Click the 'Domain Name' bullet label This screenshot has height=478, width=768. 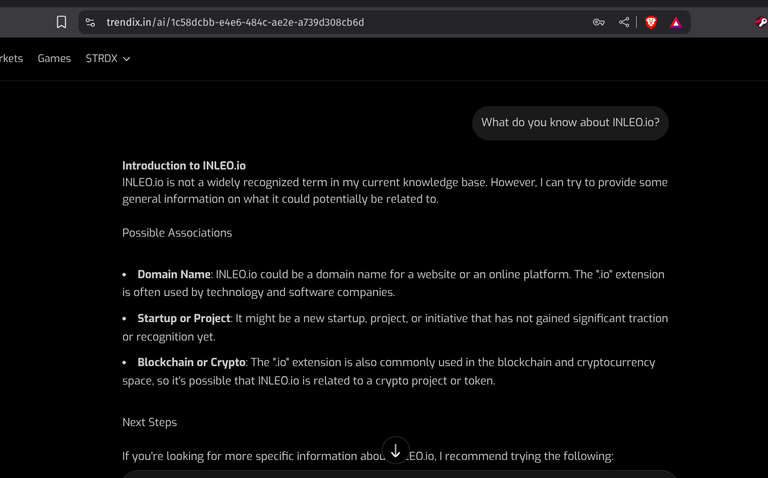point(174,274)
